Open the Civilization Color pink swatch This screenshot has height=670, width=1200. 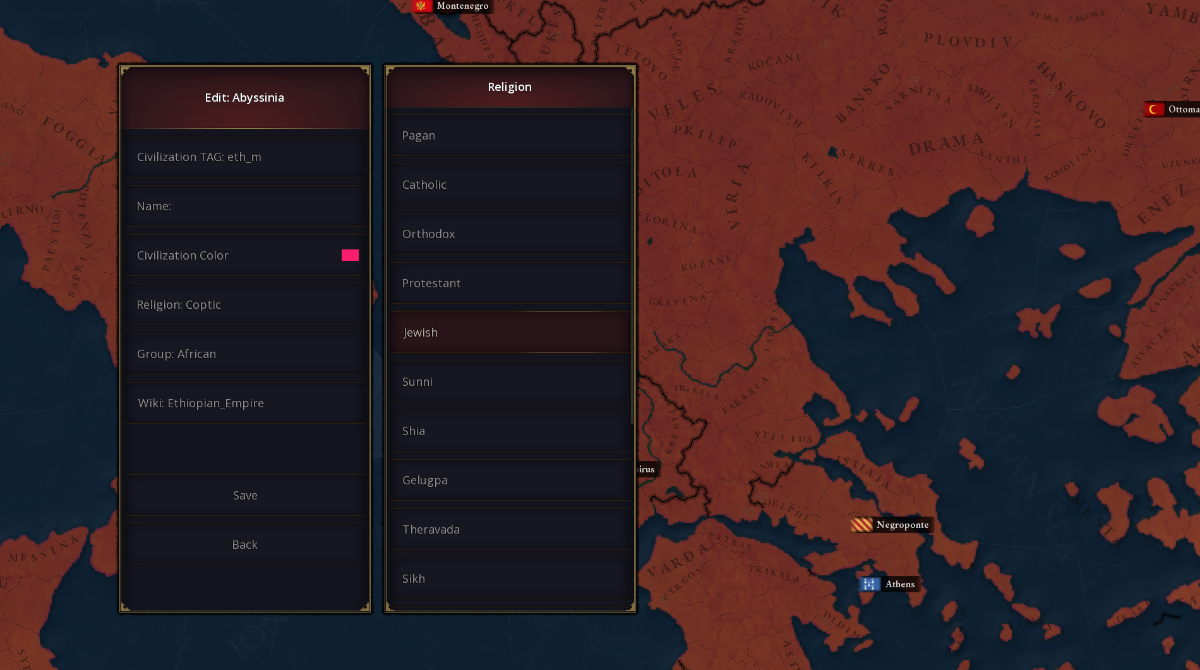[350, 255]
